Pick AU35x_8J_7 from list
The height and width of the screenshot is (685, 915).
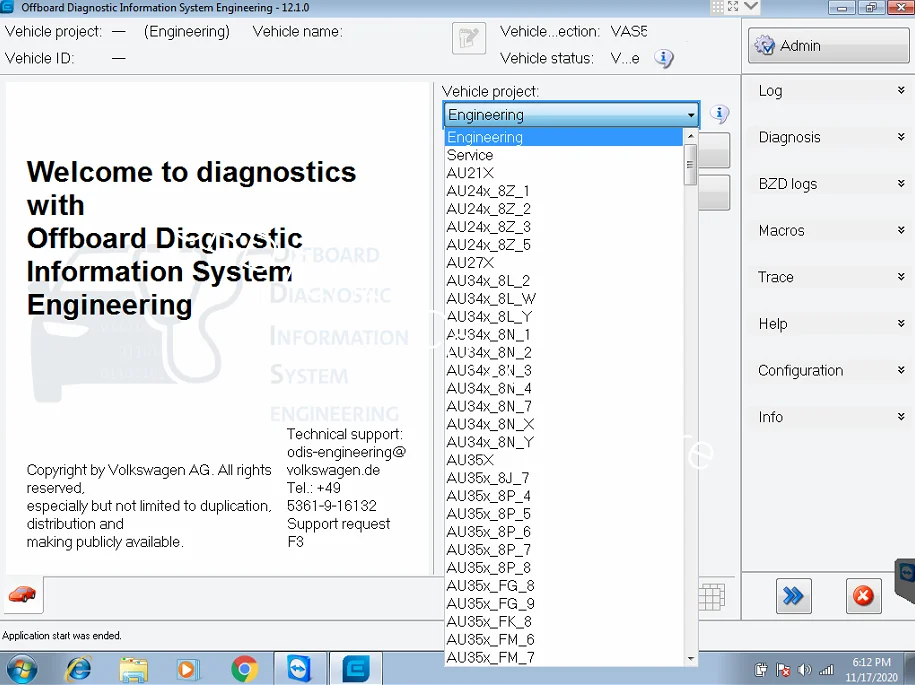click(x=564, y=478)
